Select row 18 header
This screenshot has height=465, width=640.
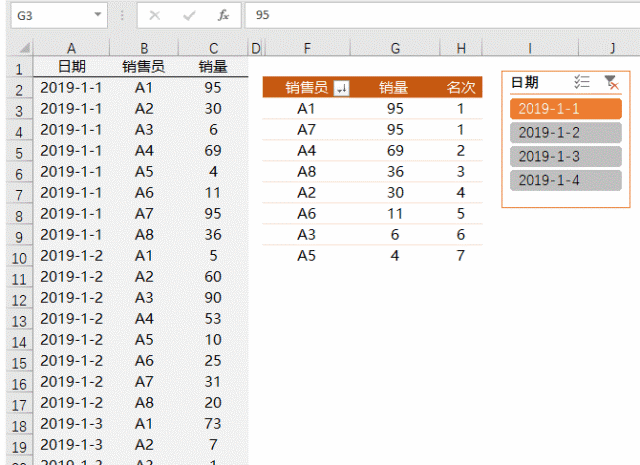click(19, 426)
